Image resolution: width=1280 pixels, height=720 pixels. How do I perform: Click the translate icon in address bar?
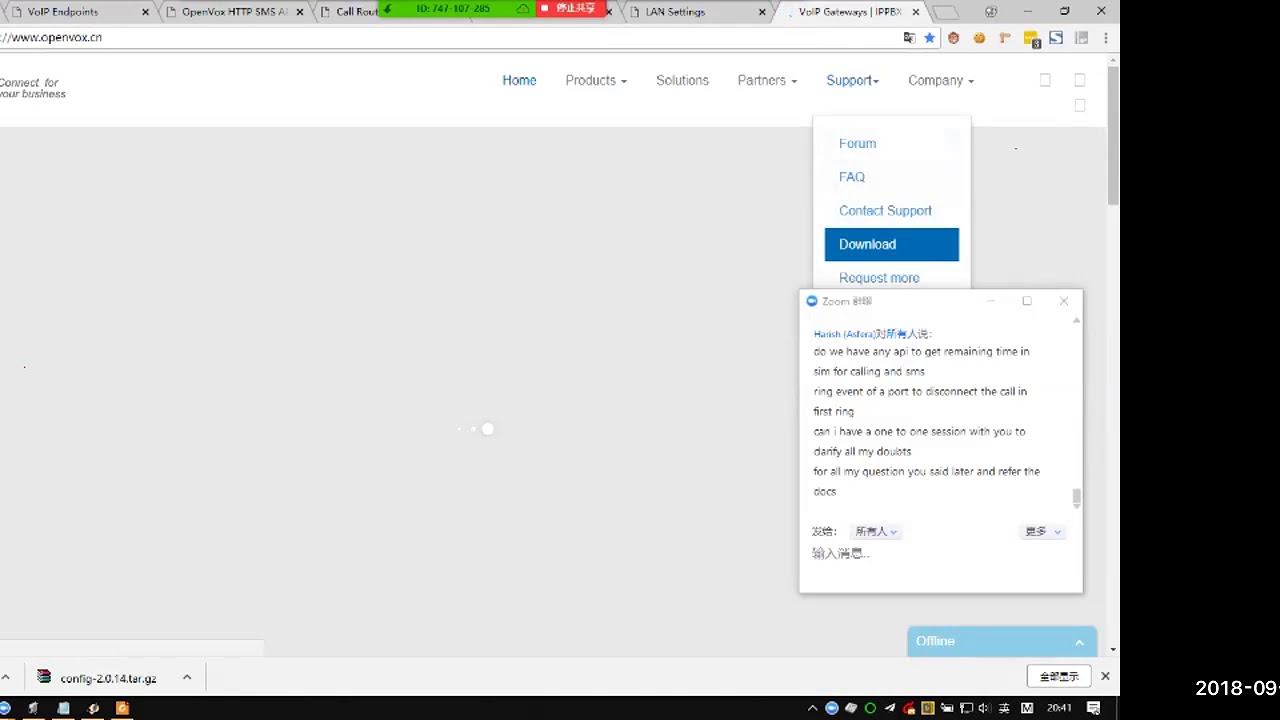point(909,38)
